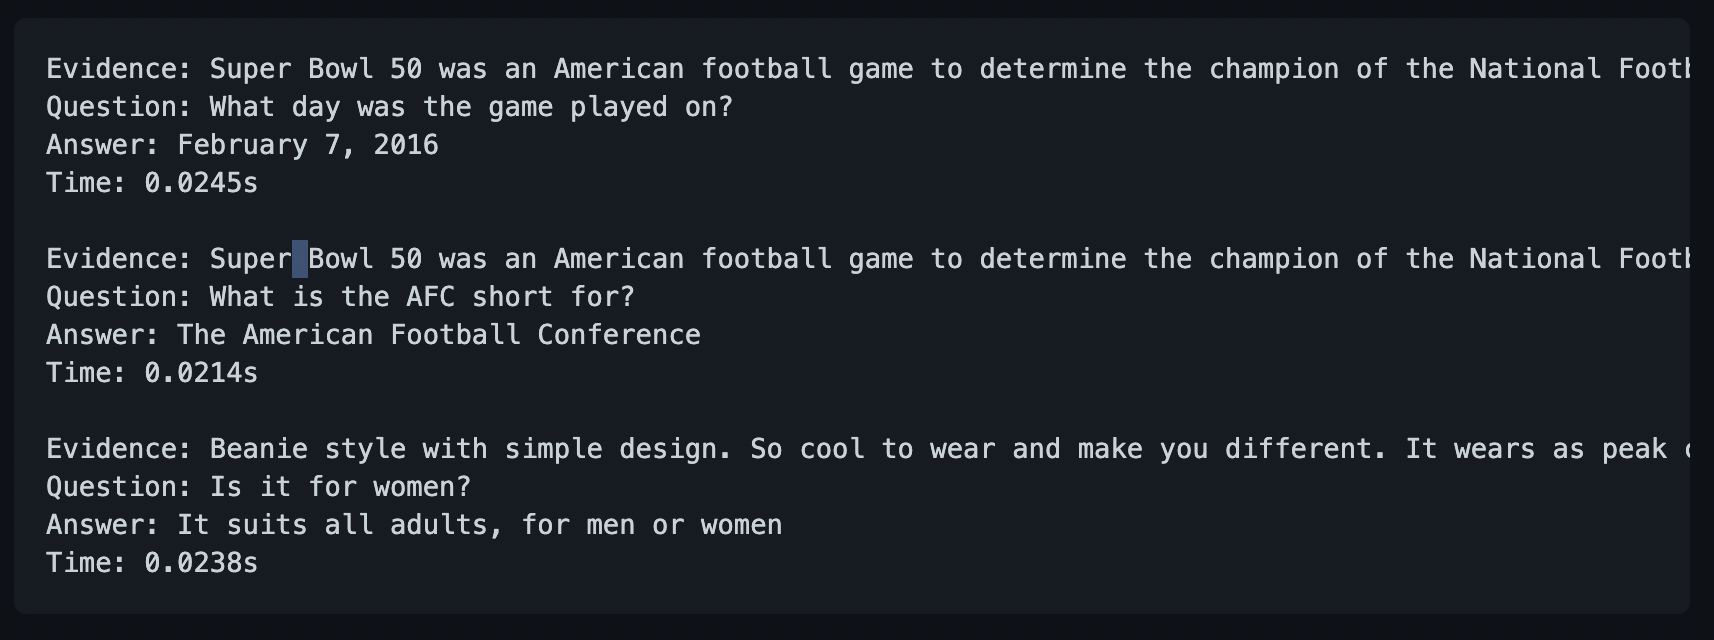Click the 'Time: 0.0245s' line

point(152,183)
